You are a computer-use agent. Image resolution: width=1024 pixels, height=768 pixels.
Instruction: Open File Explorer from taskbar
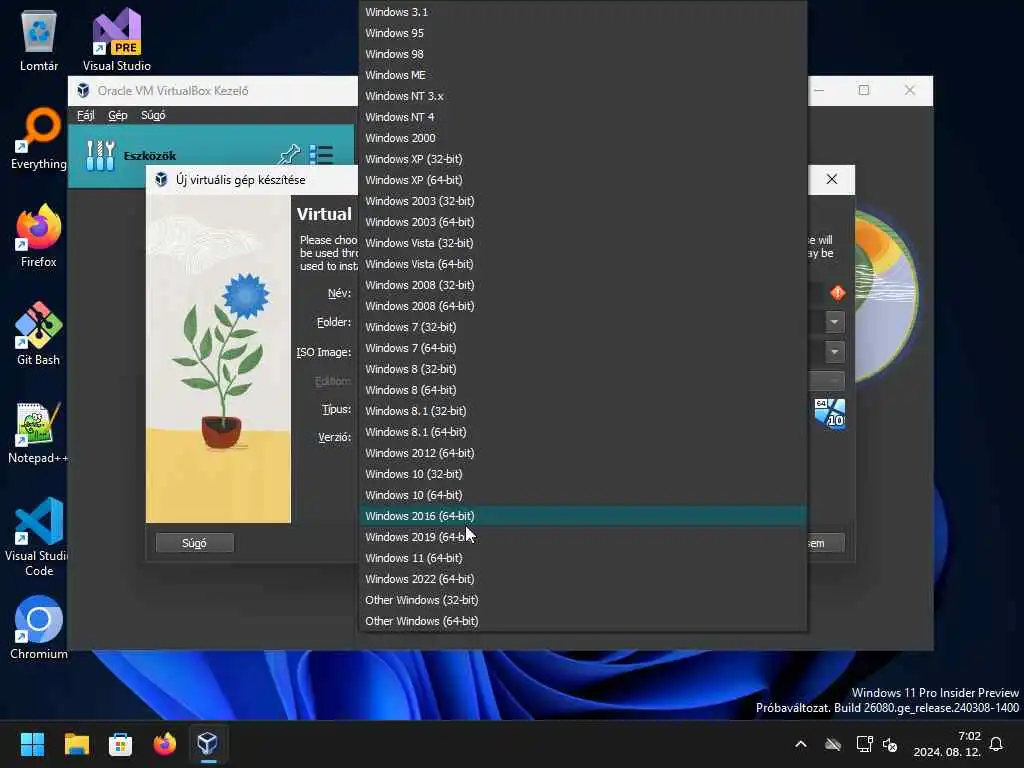[76, 744]
